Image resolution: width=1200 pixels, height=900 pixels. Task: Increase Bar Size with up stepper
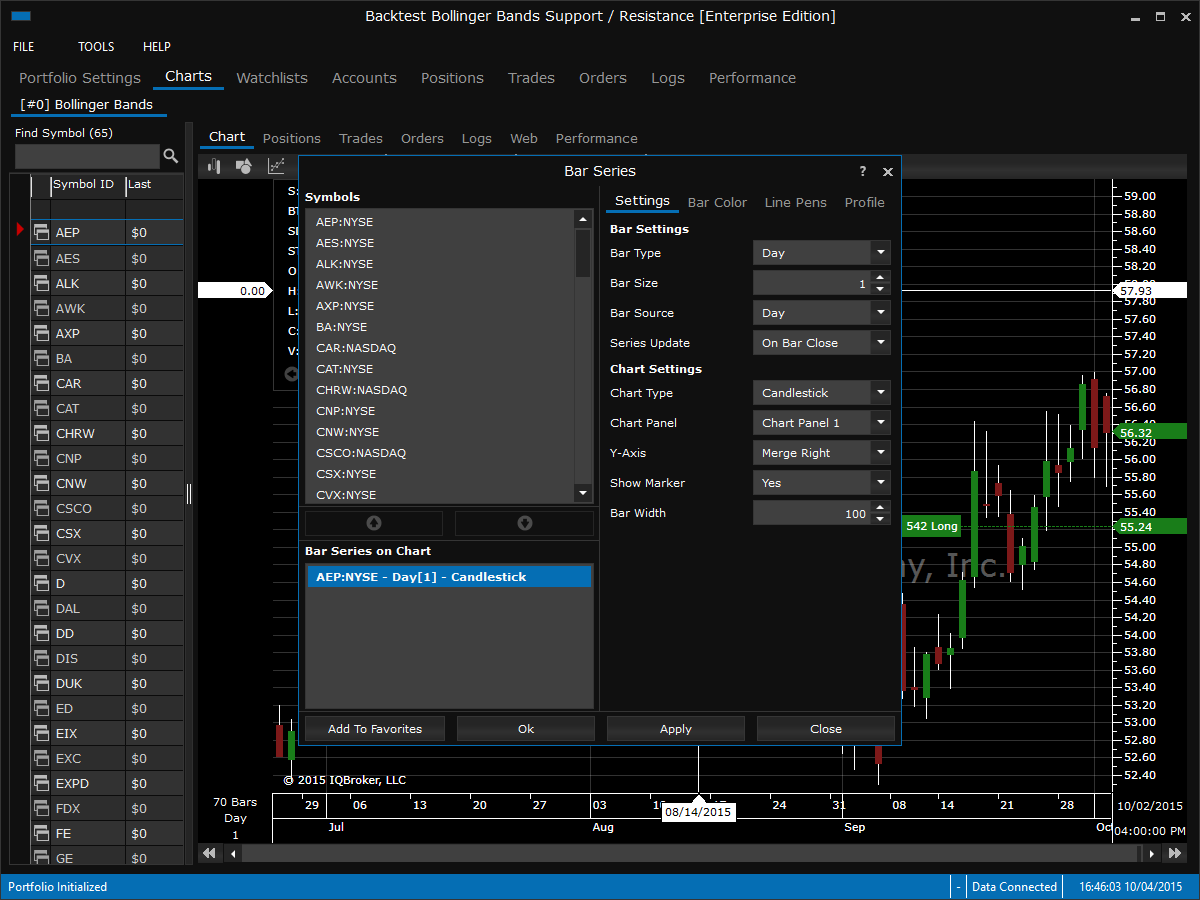point(880,277)
